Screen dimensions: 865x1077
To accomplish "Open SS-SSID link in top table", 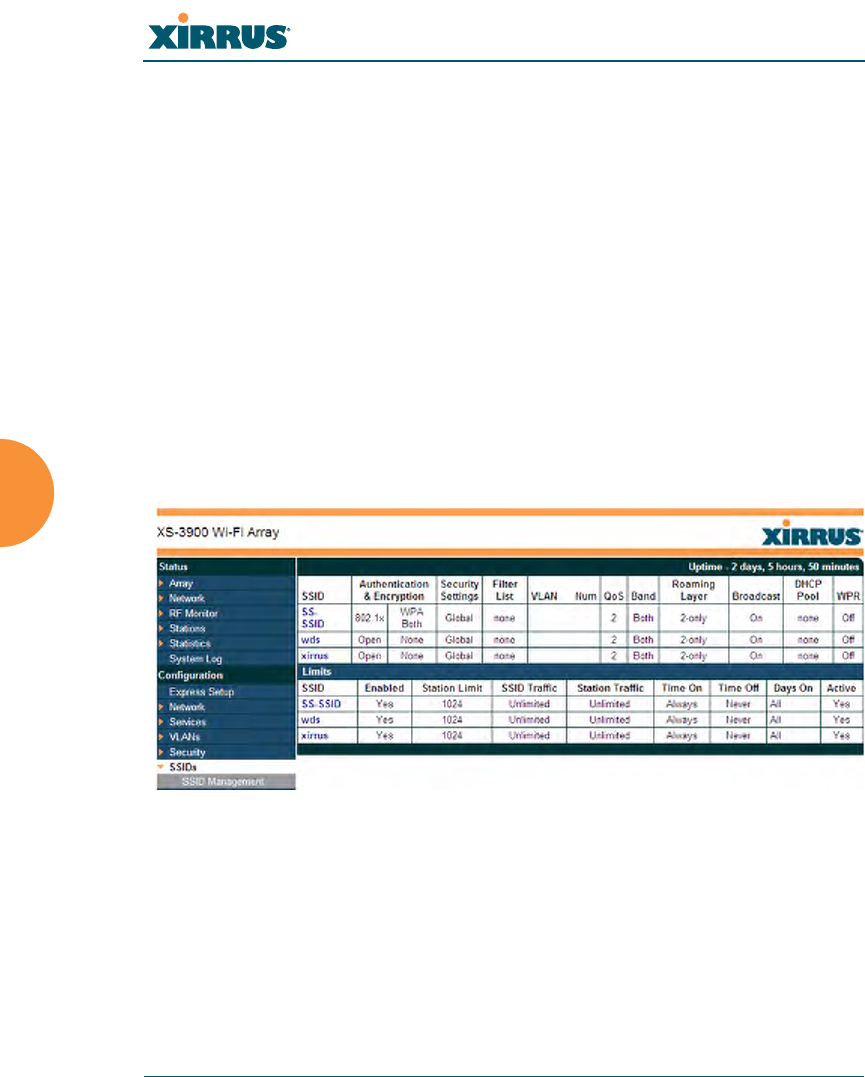I will 313,617.
